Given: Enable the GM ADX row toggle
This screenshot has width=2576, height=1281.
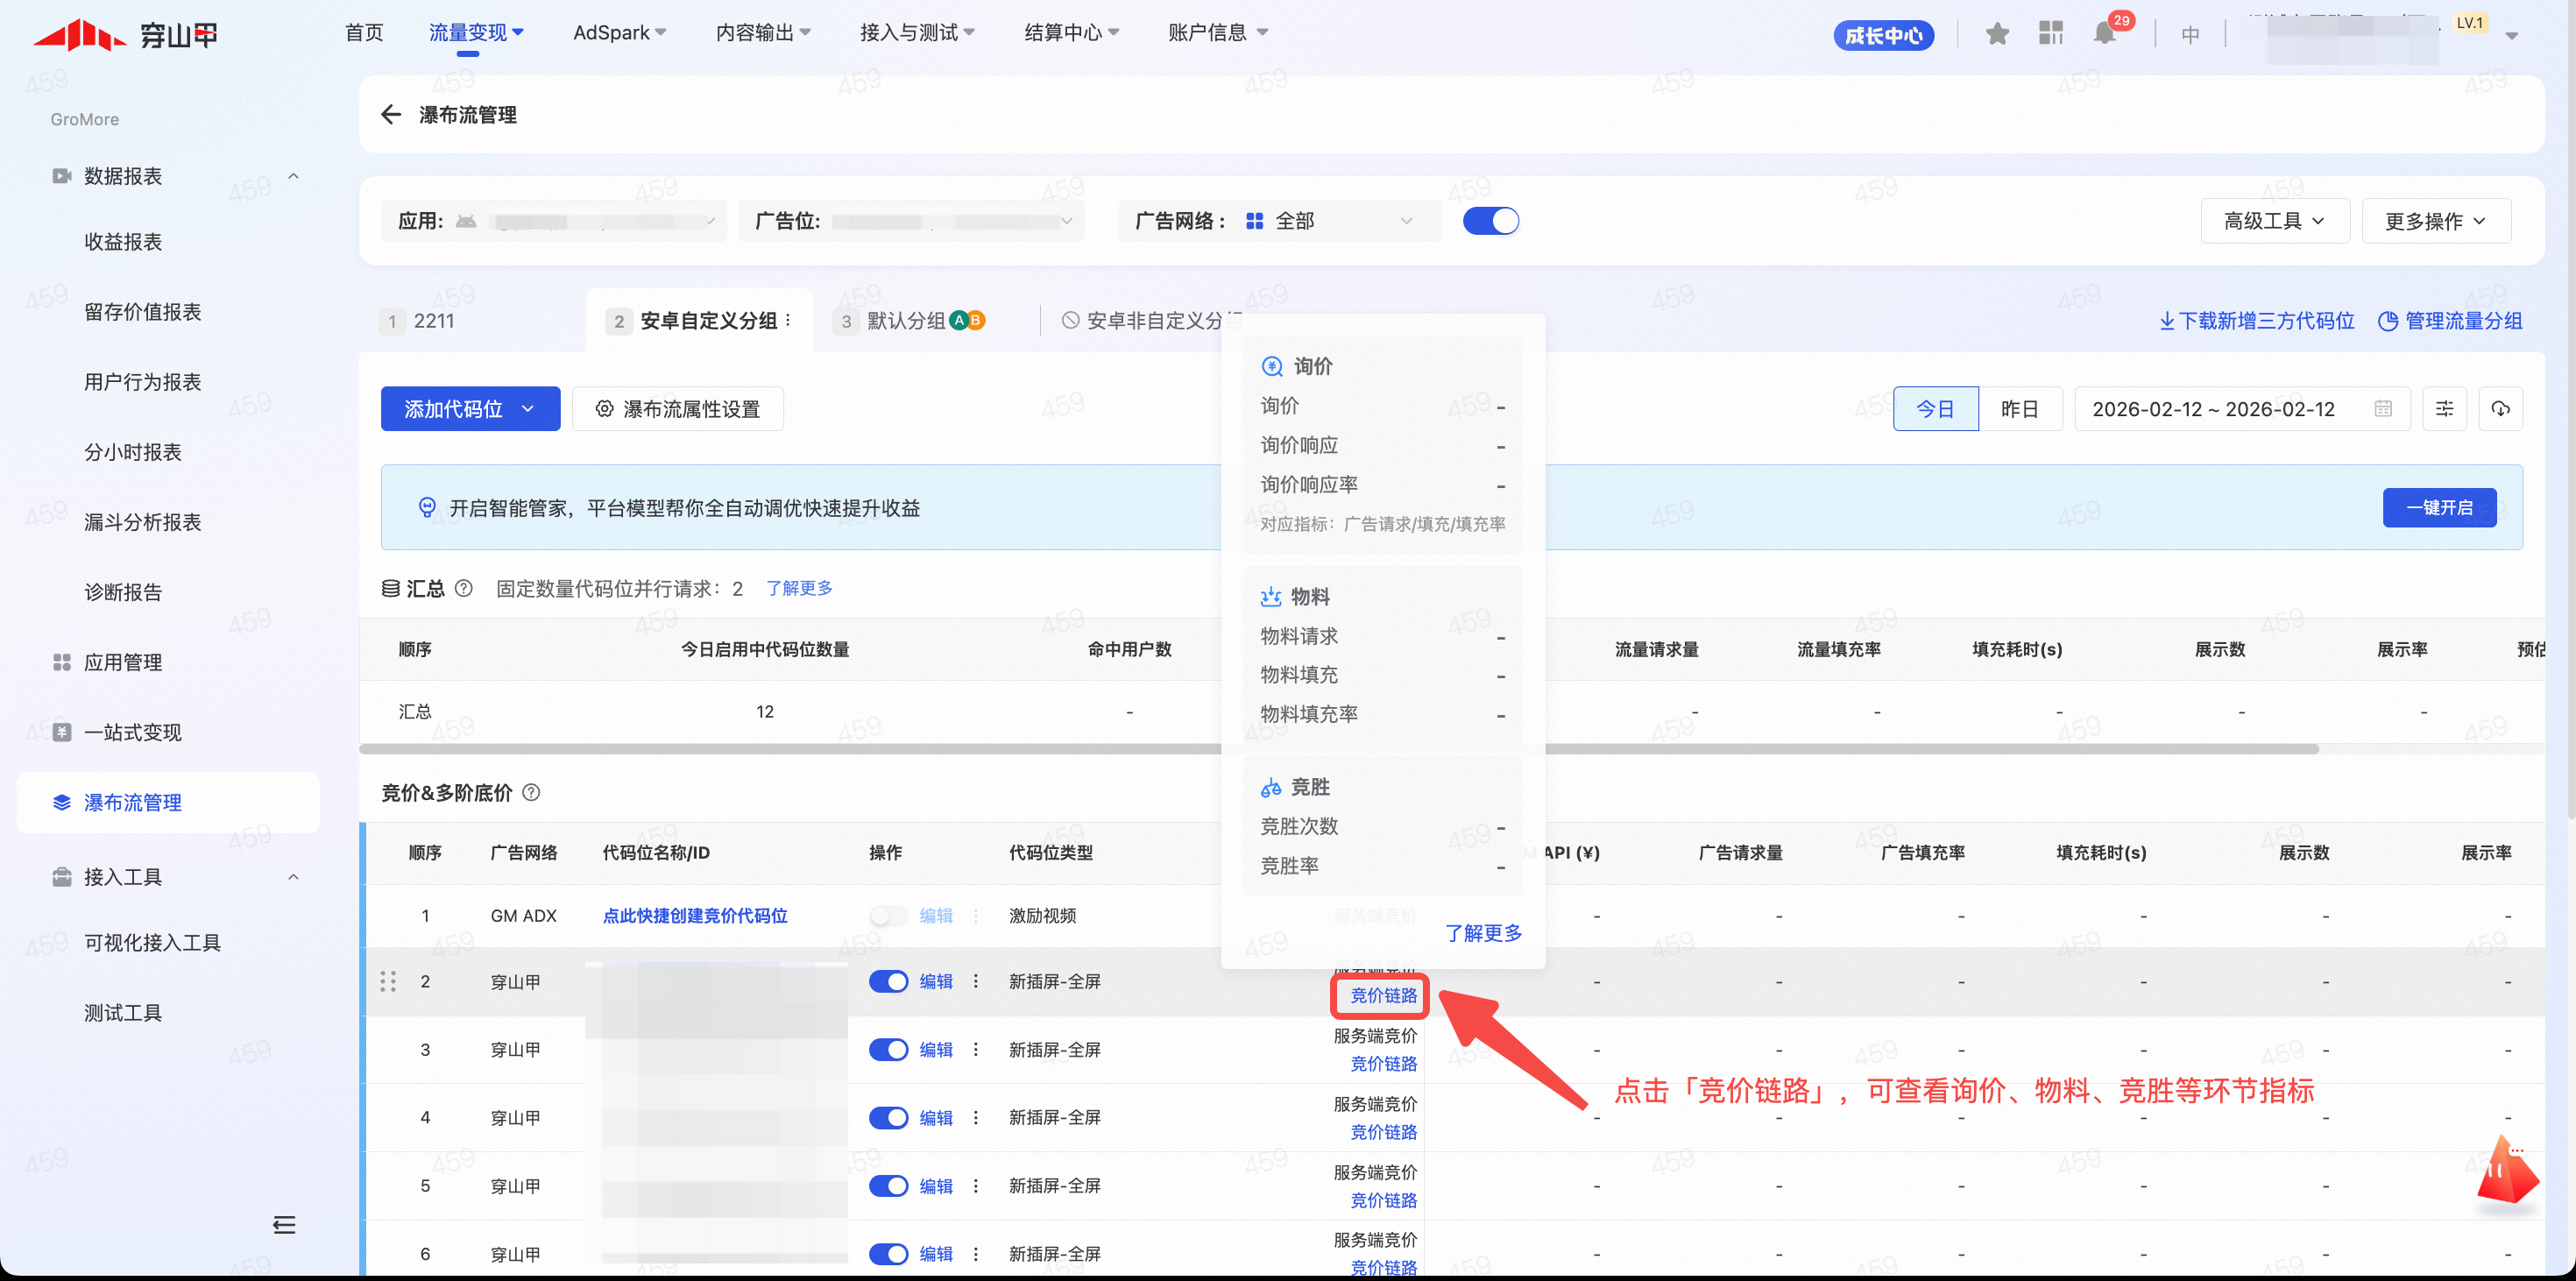Looking at the screenshot, I should [888, 916].
